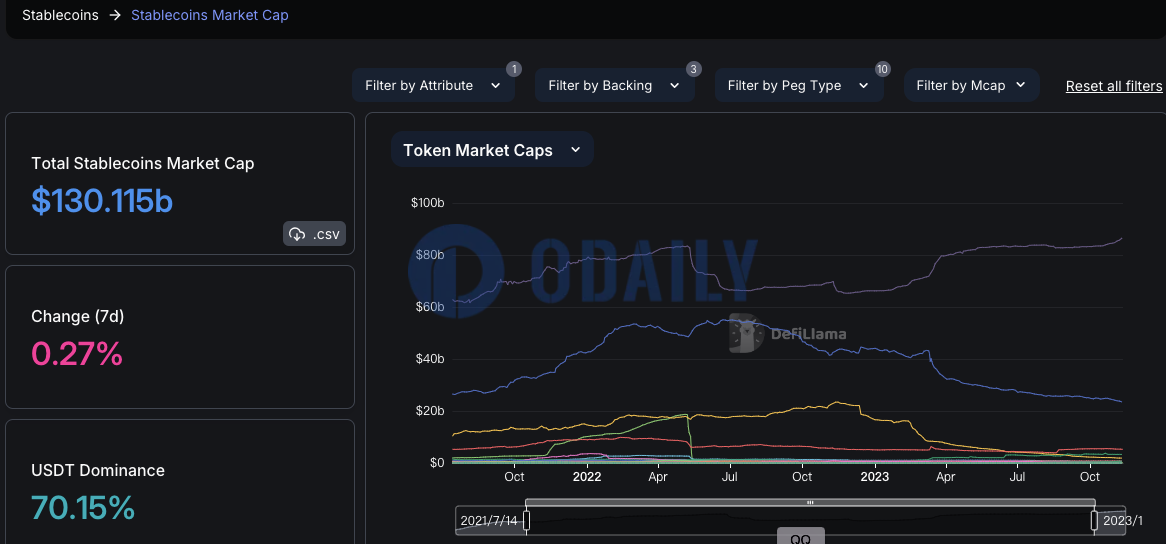Click the chevron arrow in Filter by Mcap
Viewport: 1166px width, 544px height.
click(1021, 85)
